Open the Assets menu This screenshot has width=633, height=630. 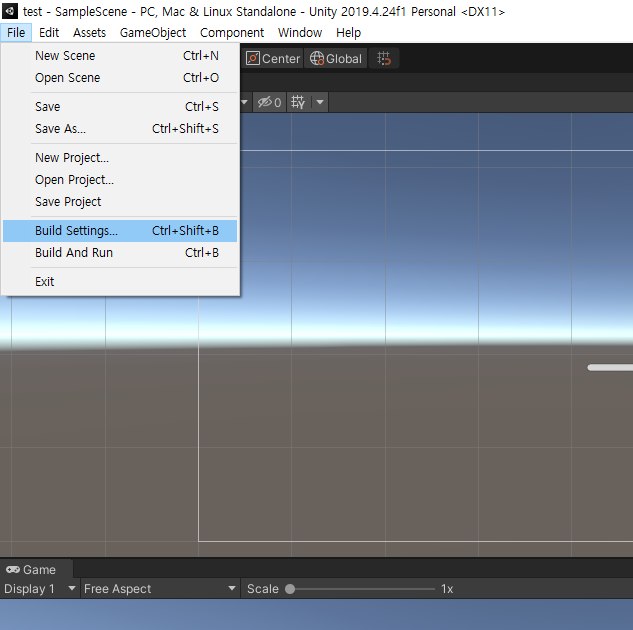click(x=89, y=33)
